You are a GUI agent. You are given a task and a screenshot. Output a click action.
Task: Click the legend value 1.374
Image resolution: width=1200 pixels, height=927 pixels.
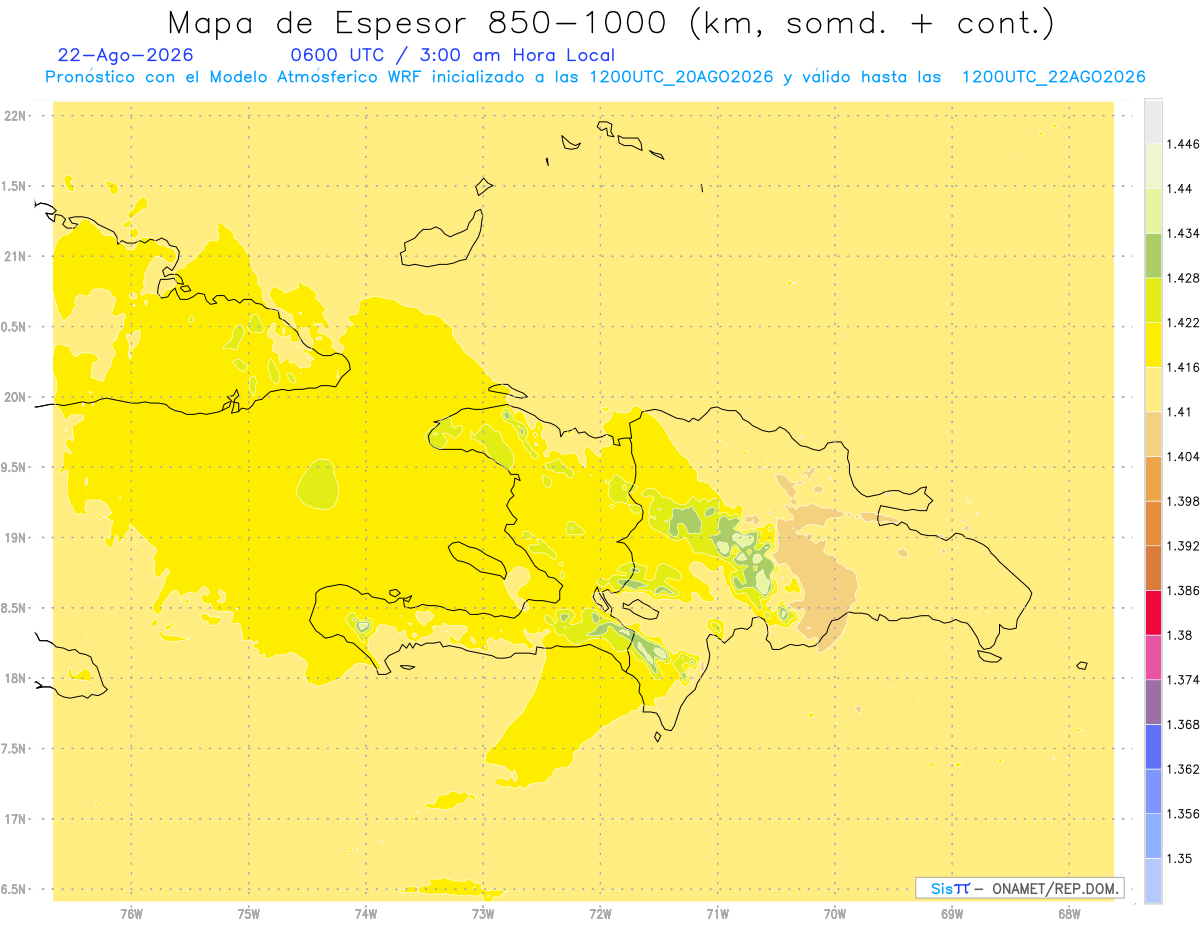1184,680
